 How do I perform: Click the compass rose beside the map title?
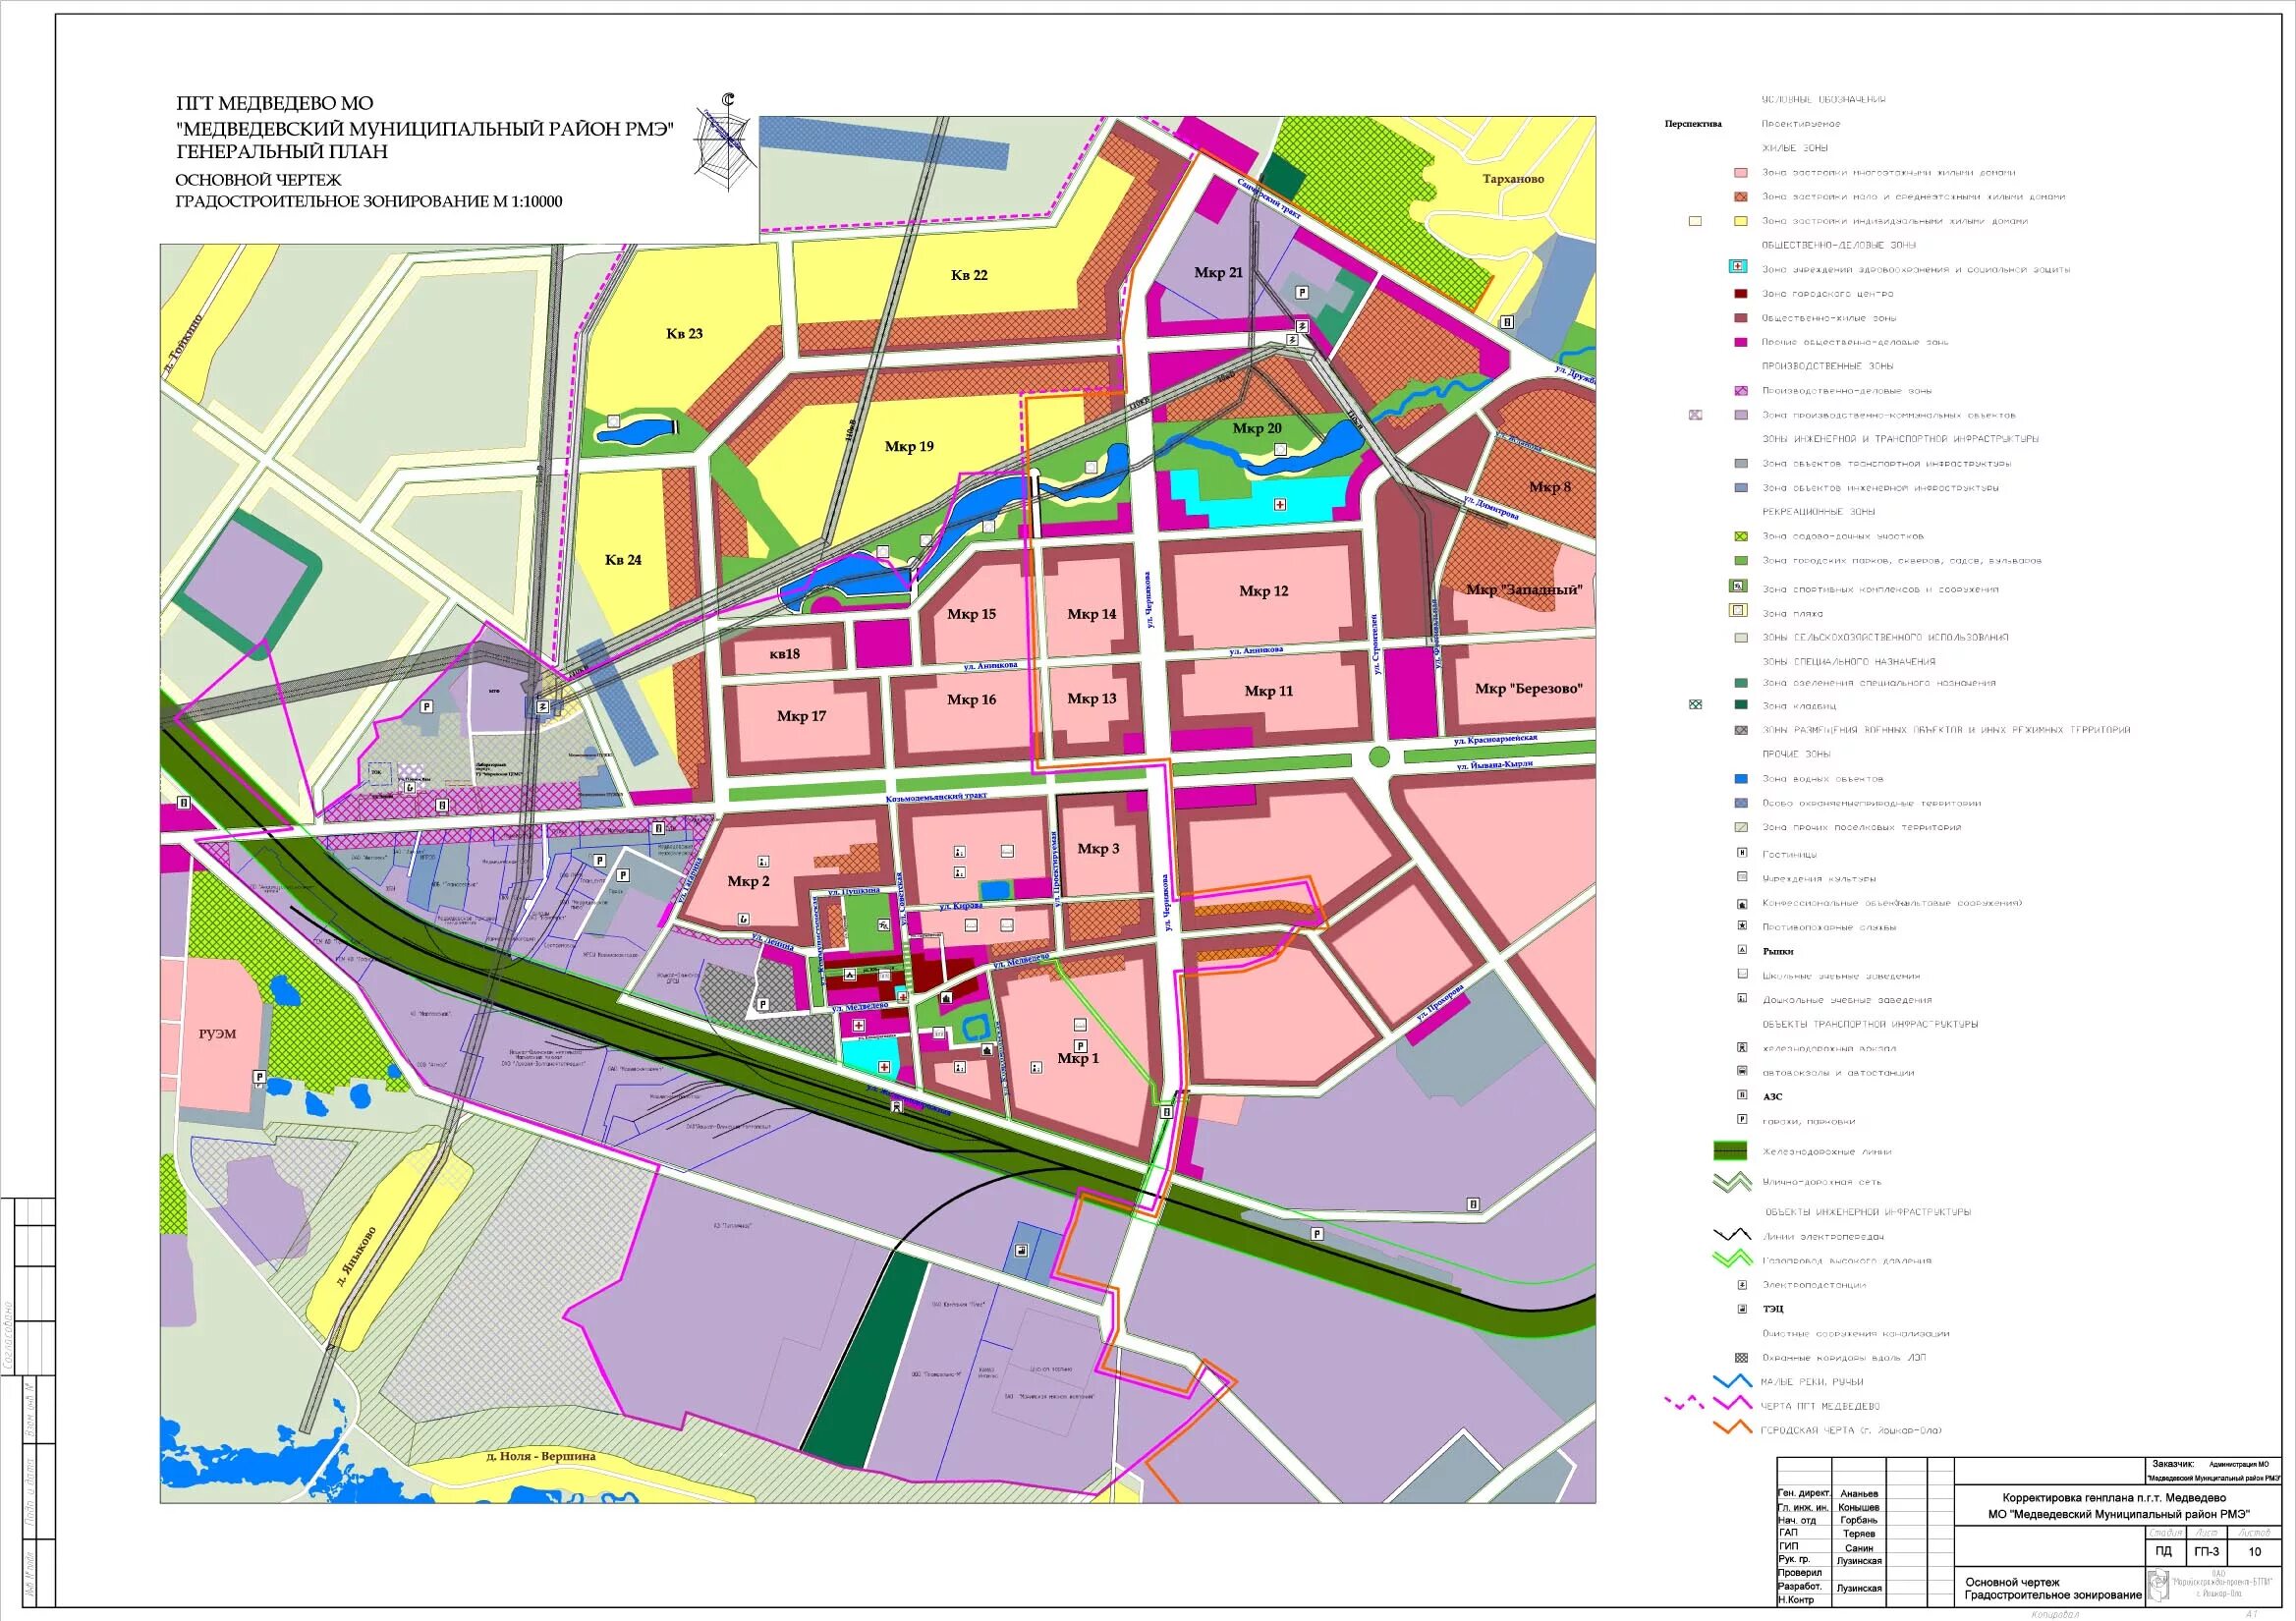(x=726, y=142)
